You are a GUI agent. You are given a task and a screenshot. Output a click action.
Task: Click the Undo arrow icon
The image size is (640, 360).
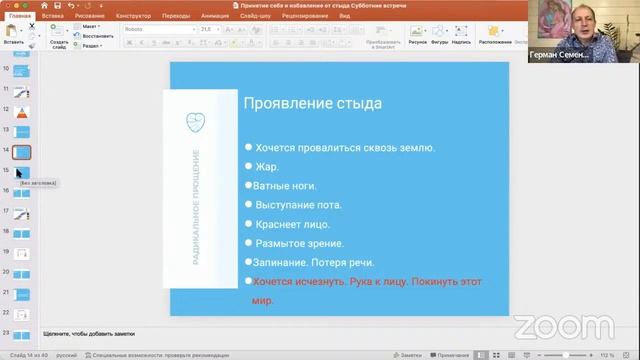(x=71, y=6)
